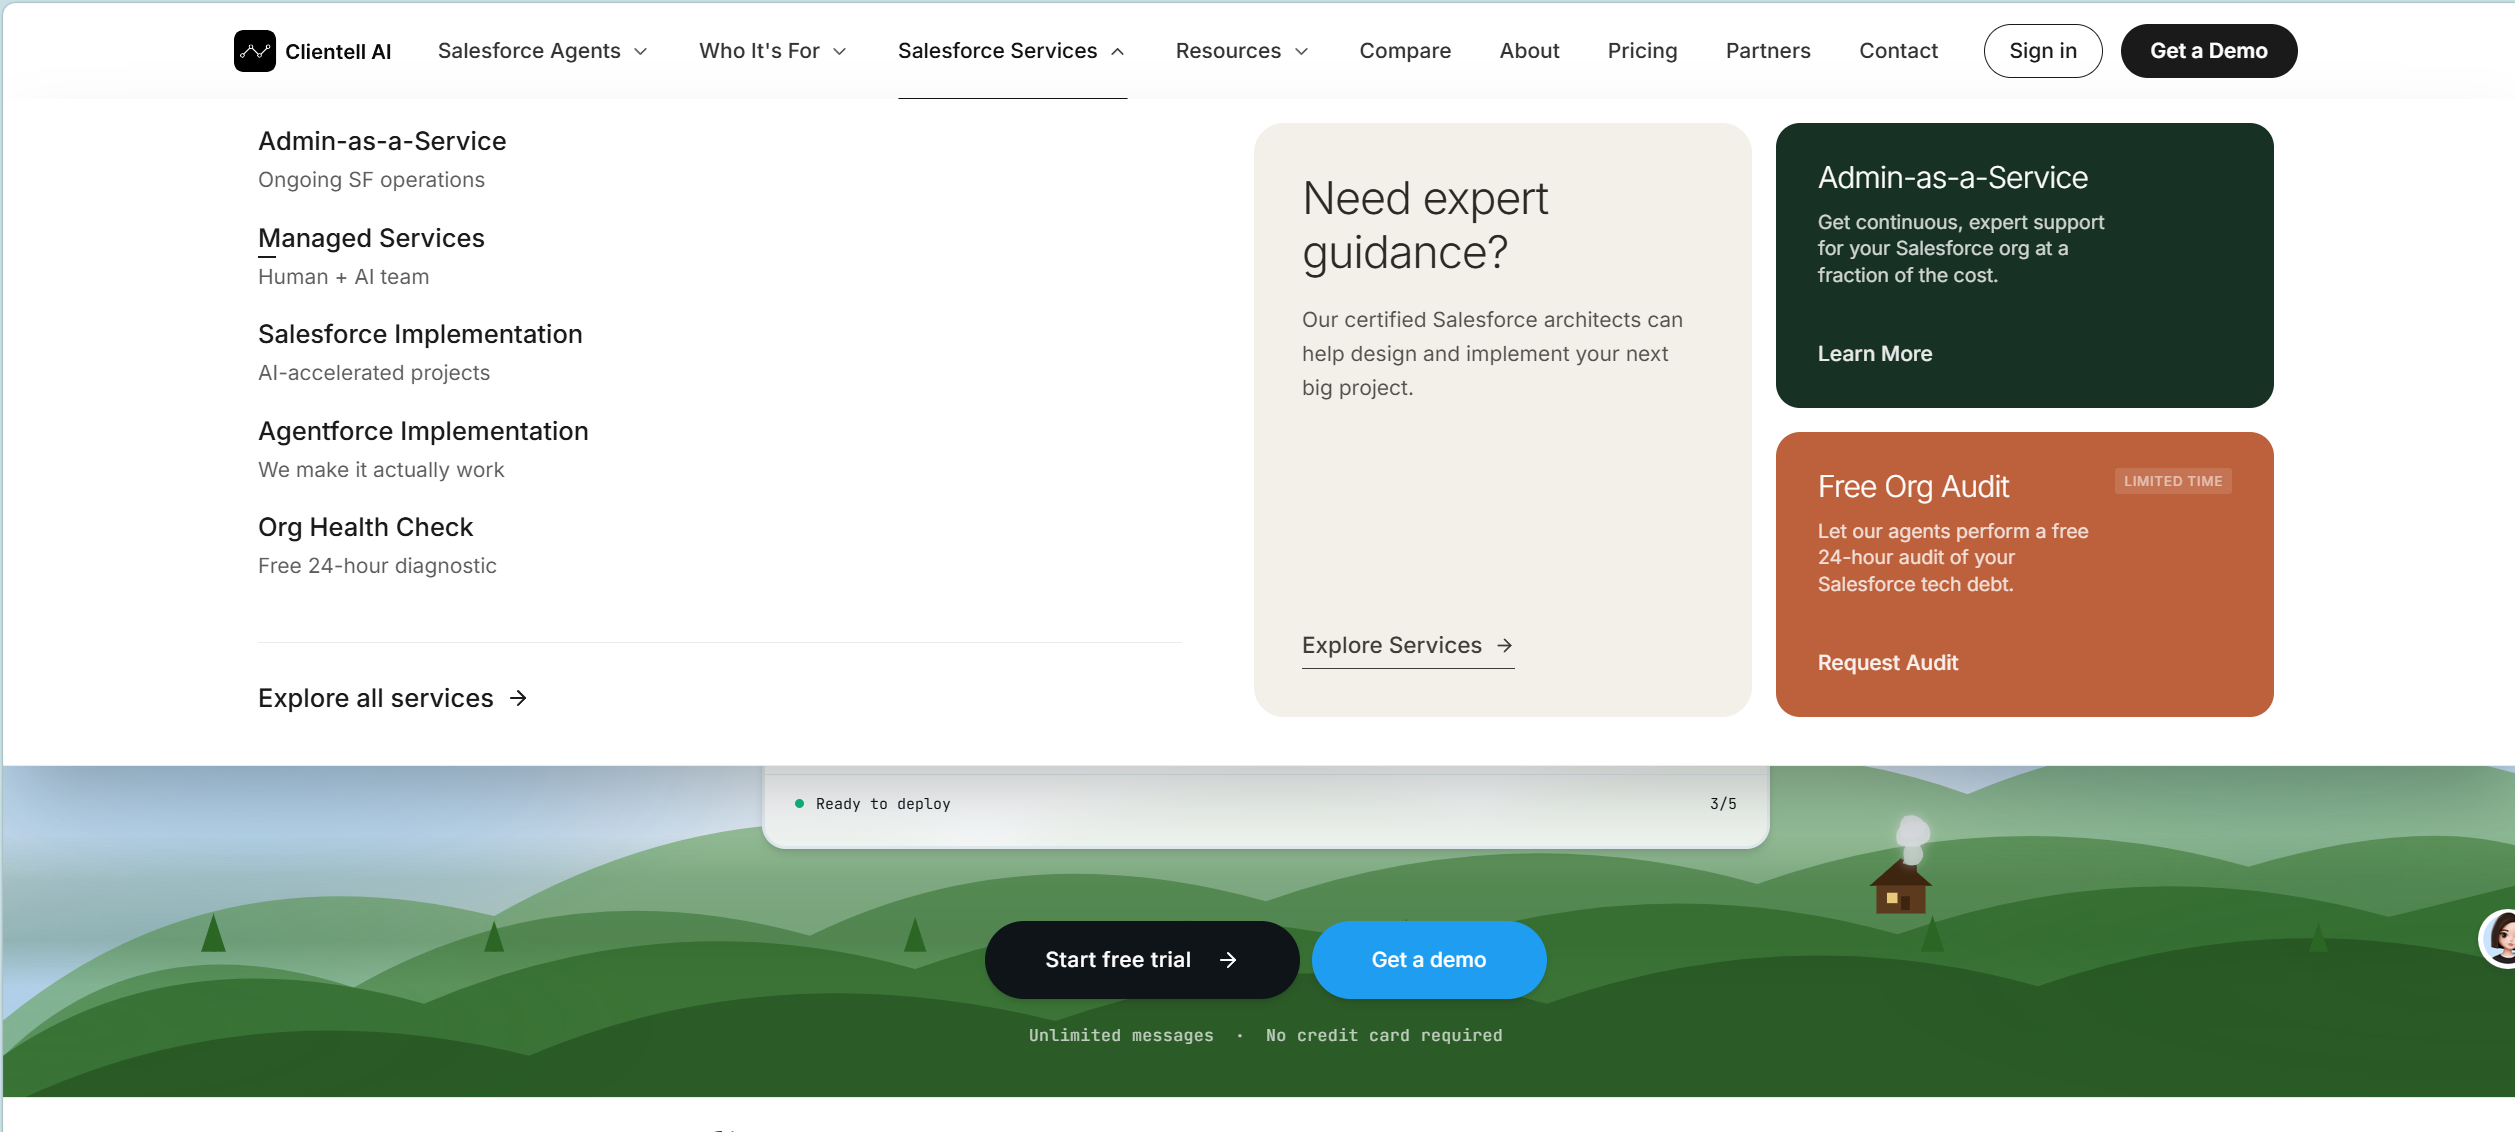This screenshot has width=2515, height=1132.
Task: Click the Start free trial button
Action: click(1142, 960)
